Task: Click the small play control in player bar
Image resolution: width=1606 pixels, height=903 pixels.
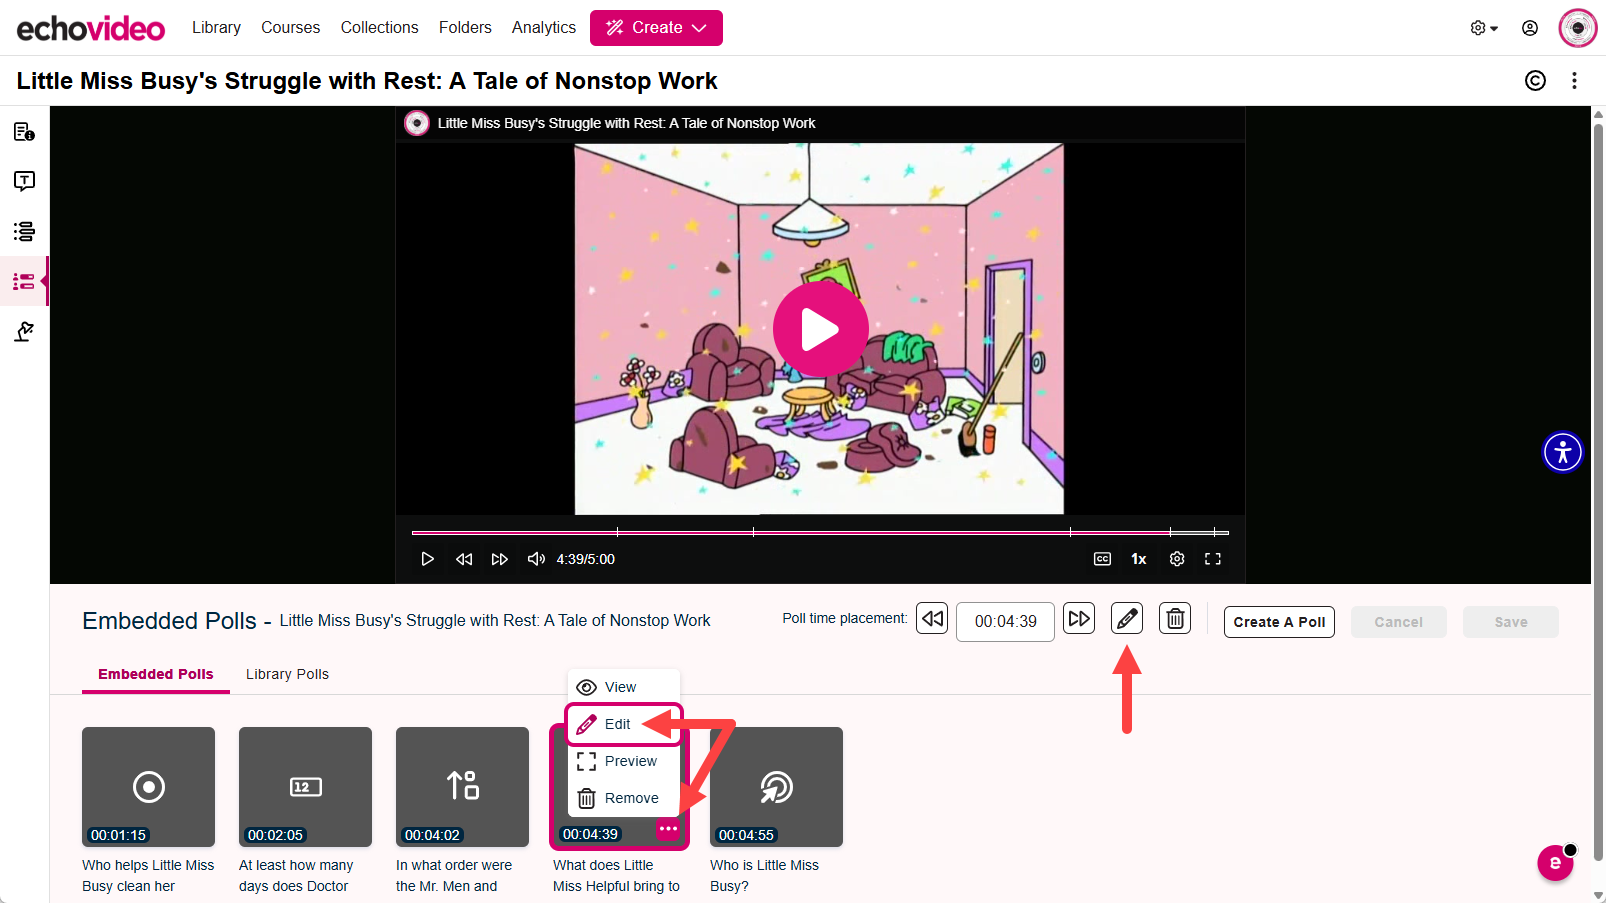Action: (427, 559)
